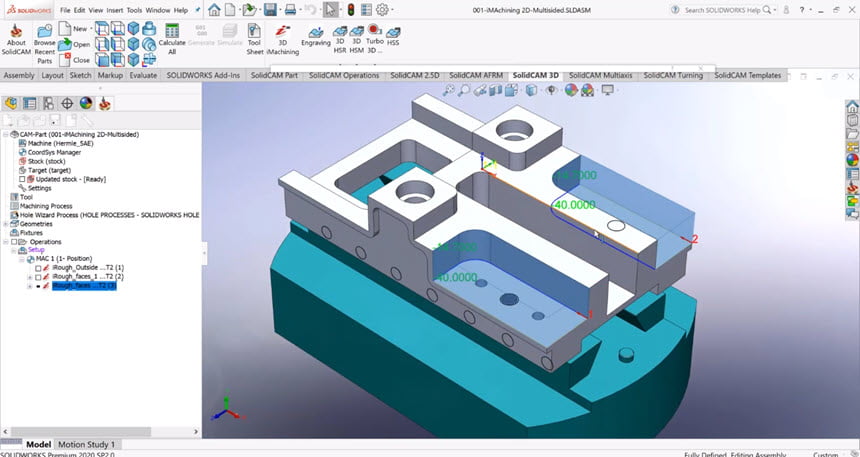Screen dimensions: 860x457
Task: Toggle Updated stock checkbox
Action: [x=22, y=179]
